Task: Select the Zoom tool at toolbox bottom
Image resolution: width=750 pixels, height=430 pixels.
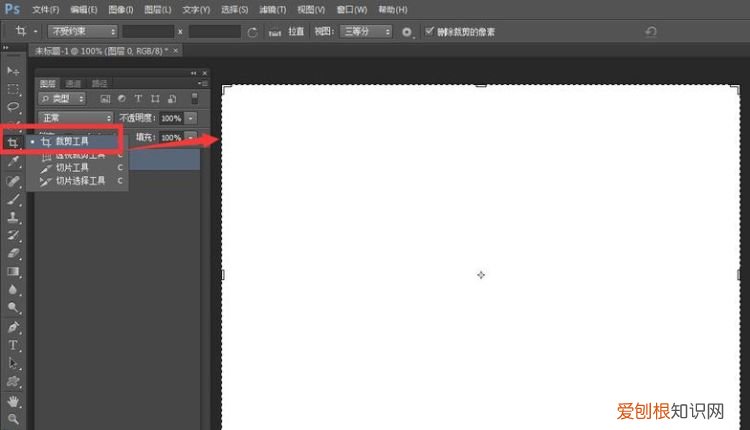Action: click(13, 419)
